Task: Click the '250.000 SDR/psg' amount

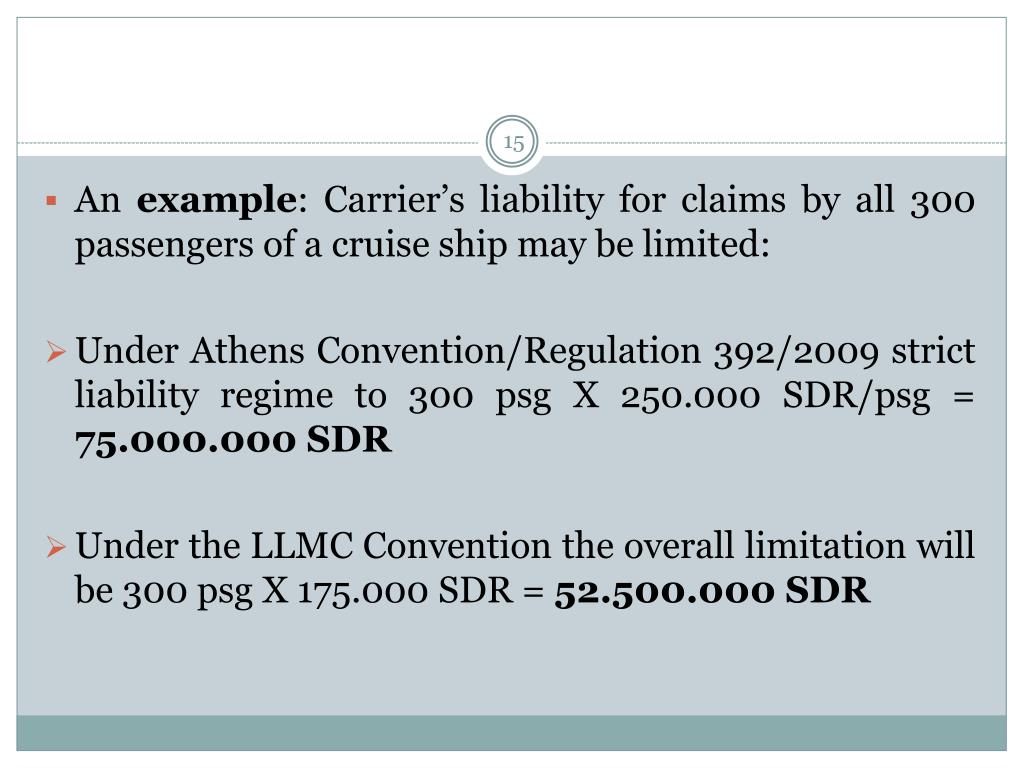Action: 775,396
